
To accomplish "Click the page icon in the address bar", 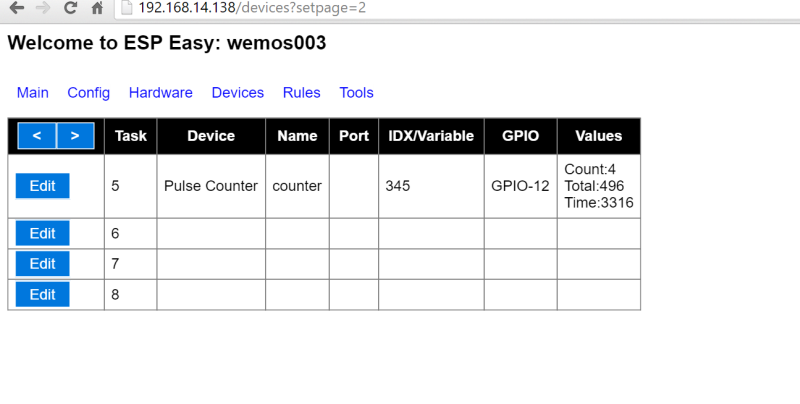I will (127, 8).
